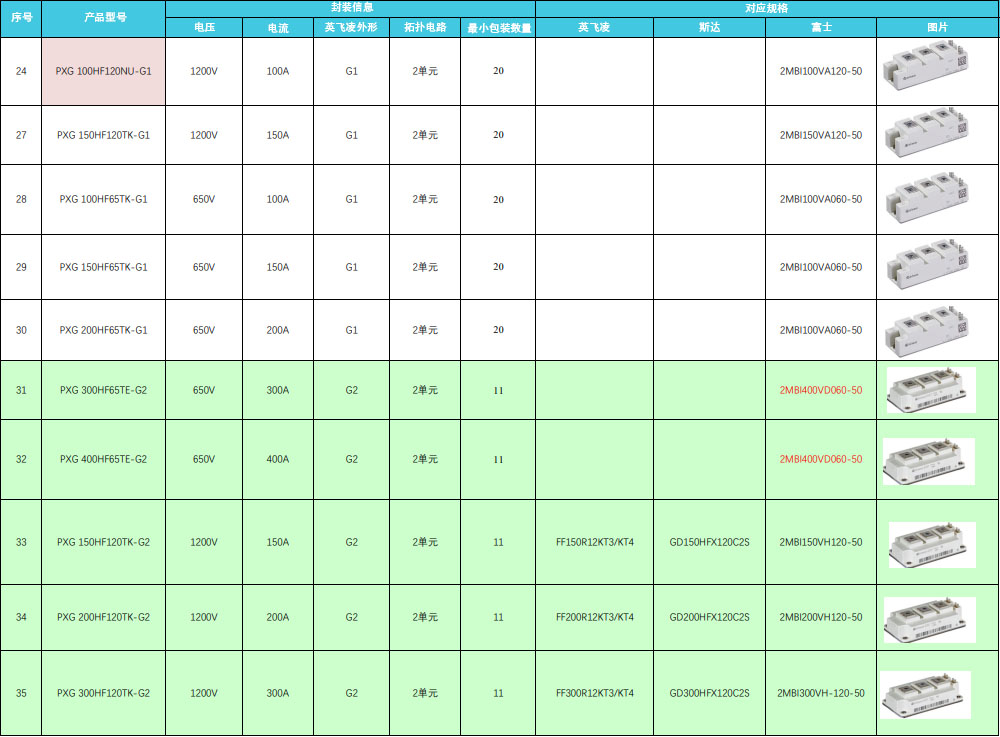Click the thumbnail for PXG 200HF65TK-G1

click(x=923, y=330)
